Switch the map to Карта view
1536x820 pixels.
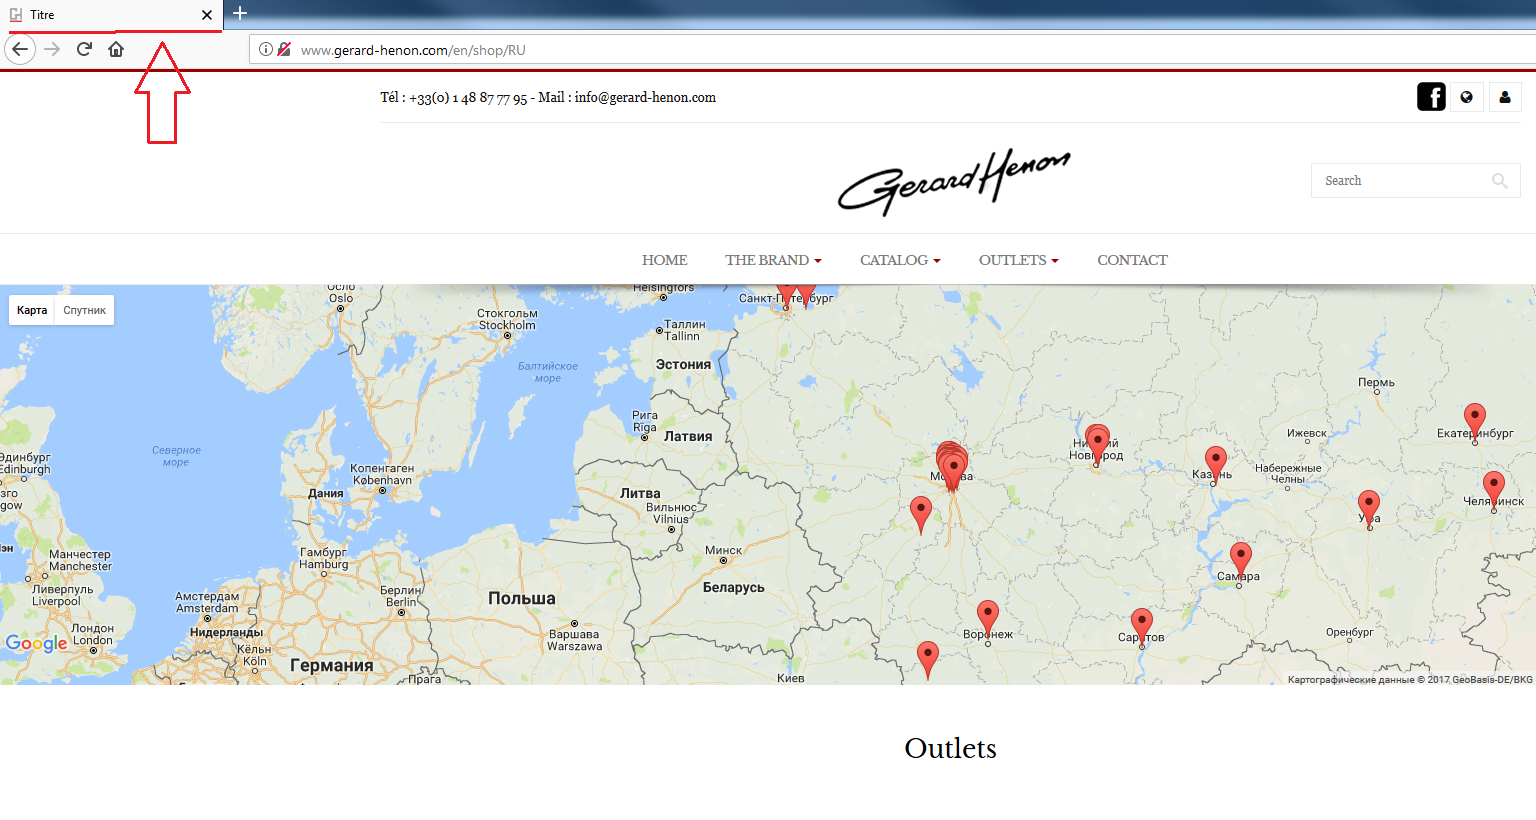(32, 310)
